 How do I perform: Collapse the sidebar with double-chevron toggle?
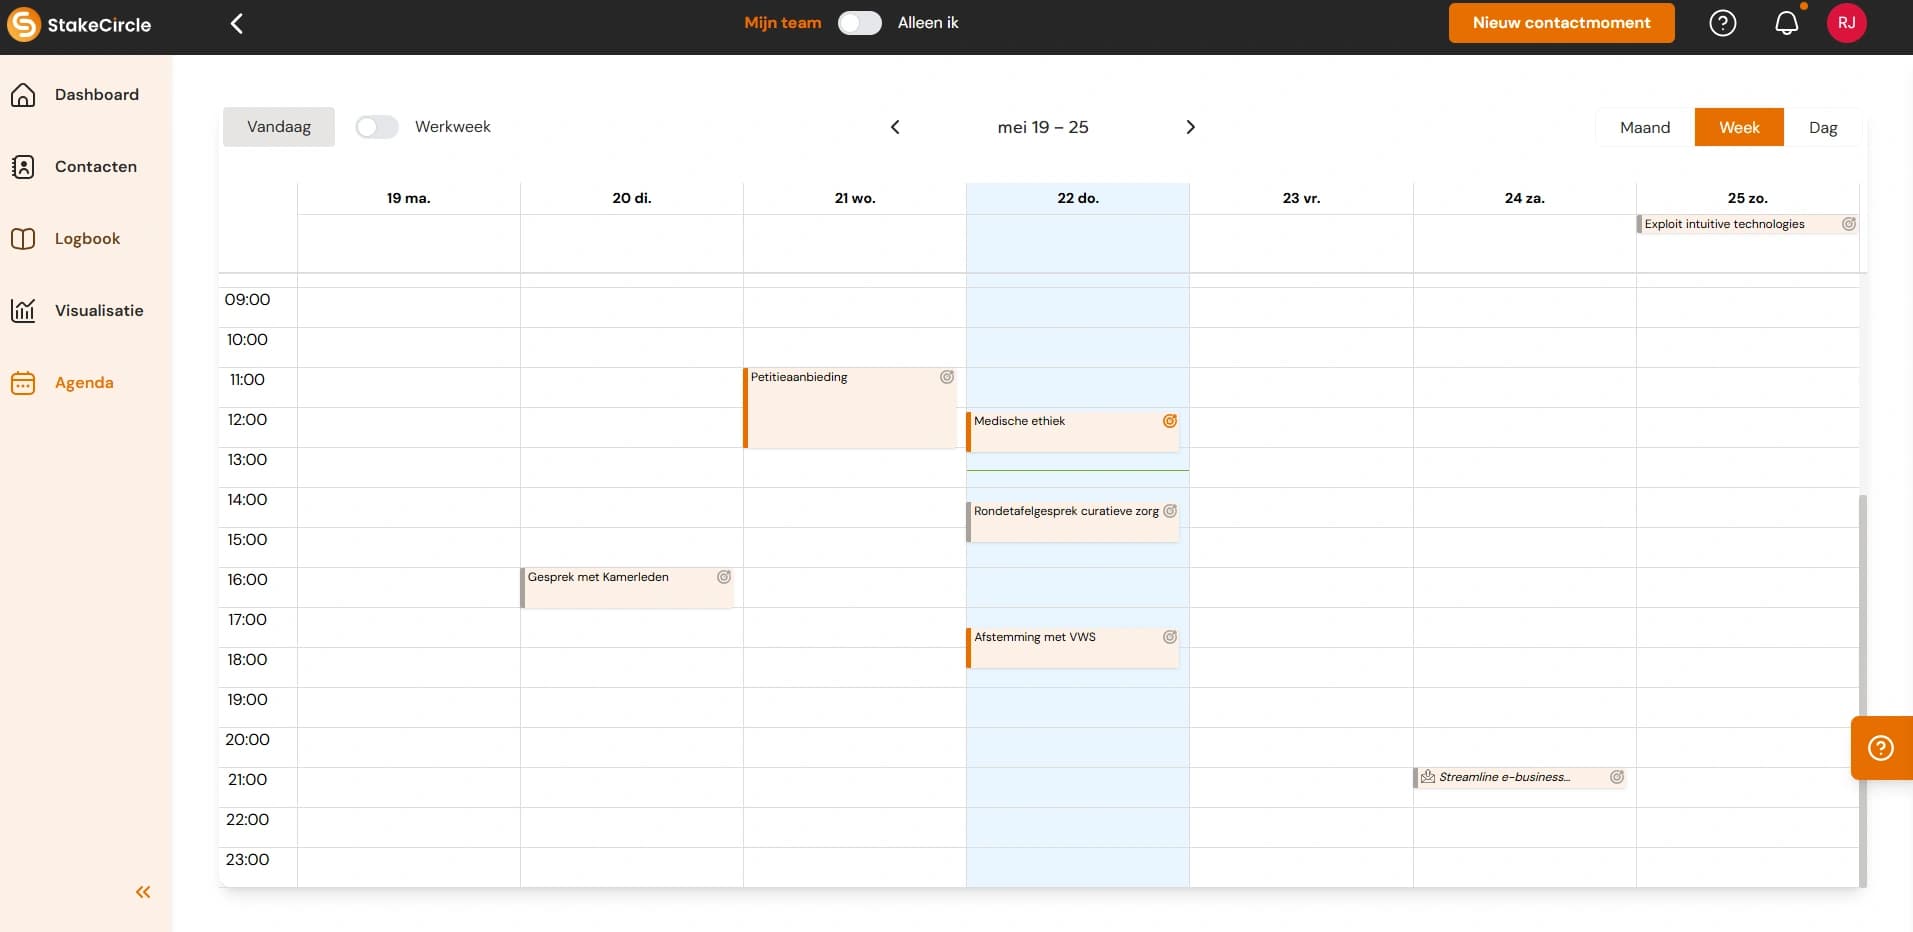pyautogui.click(x=142, y=892)
